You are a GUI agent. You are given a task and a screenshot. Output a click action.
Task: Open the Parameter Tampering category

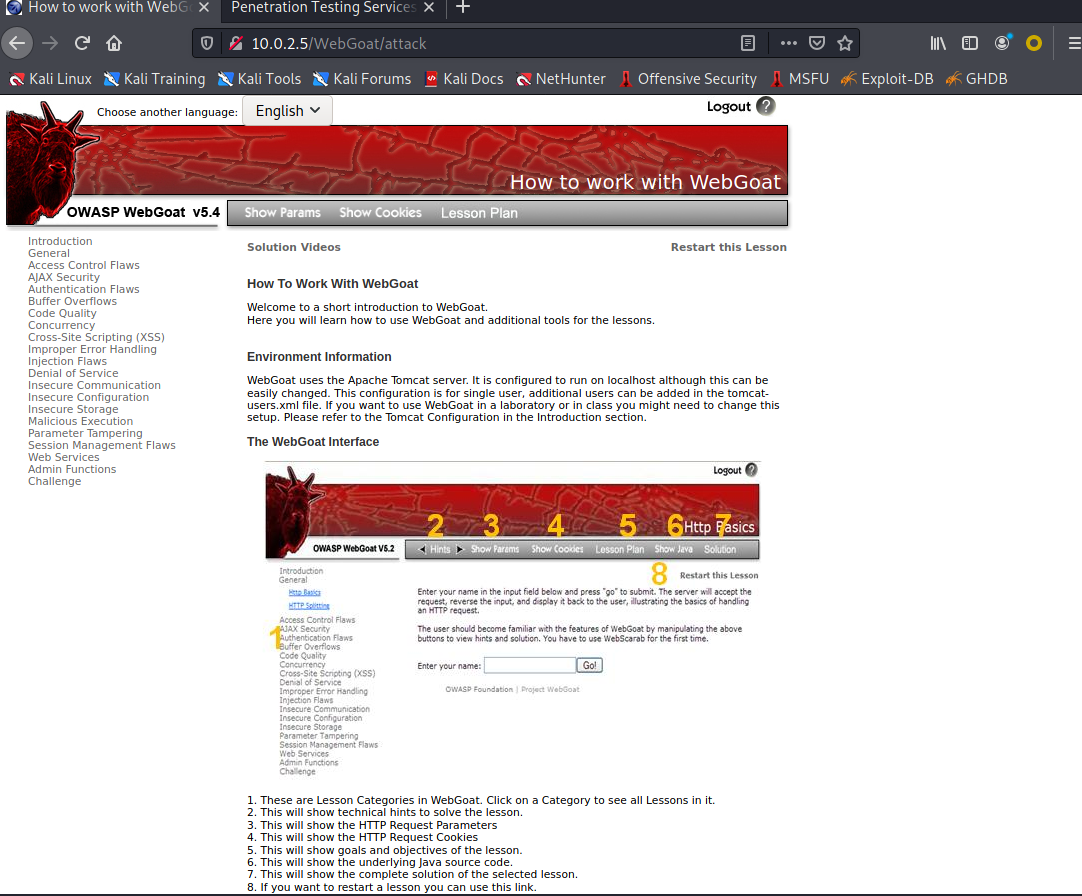(x=85, y=434)
